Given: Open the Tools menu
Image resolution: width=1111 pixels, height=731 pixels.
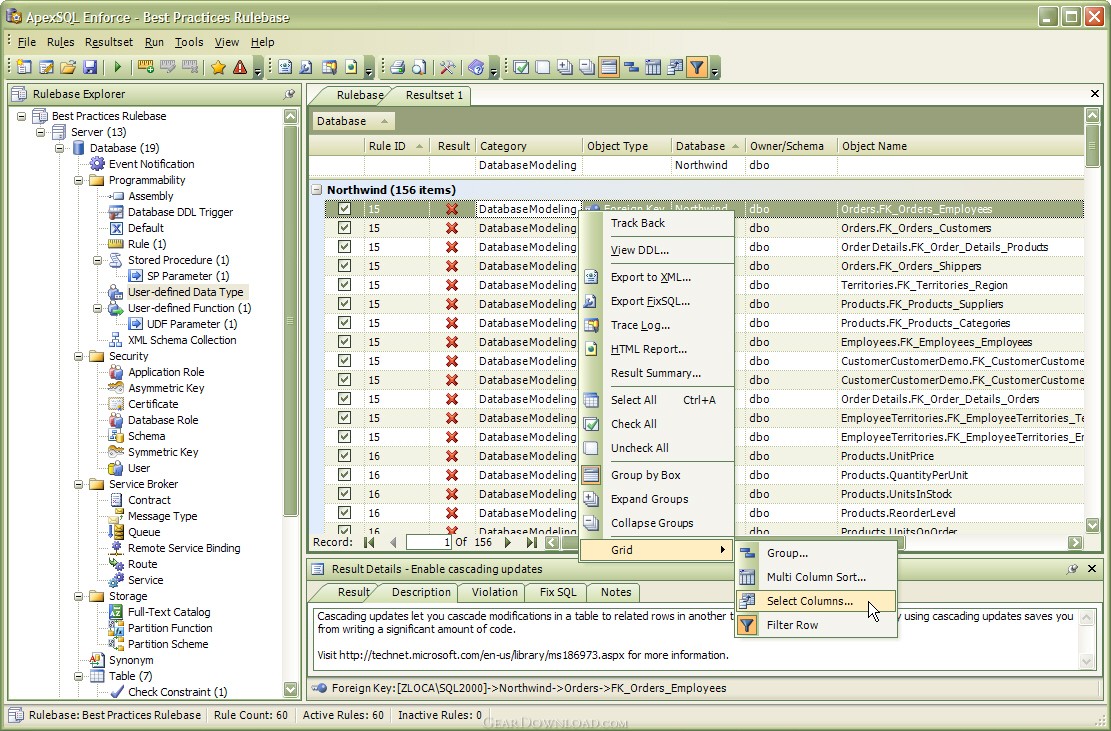Looking at the screenshot, I should tap(189, 42).
